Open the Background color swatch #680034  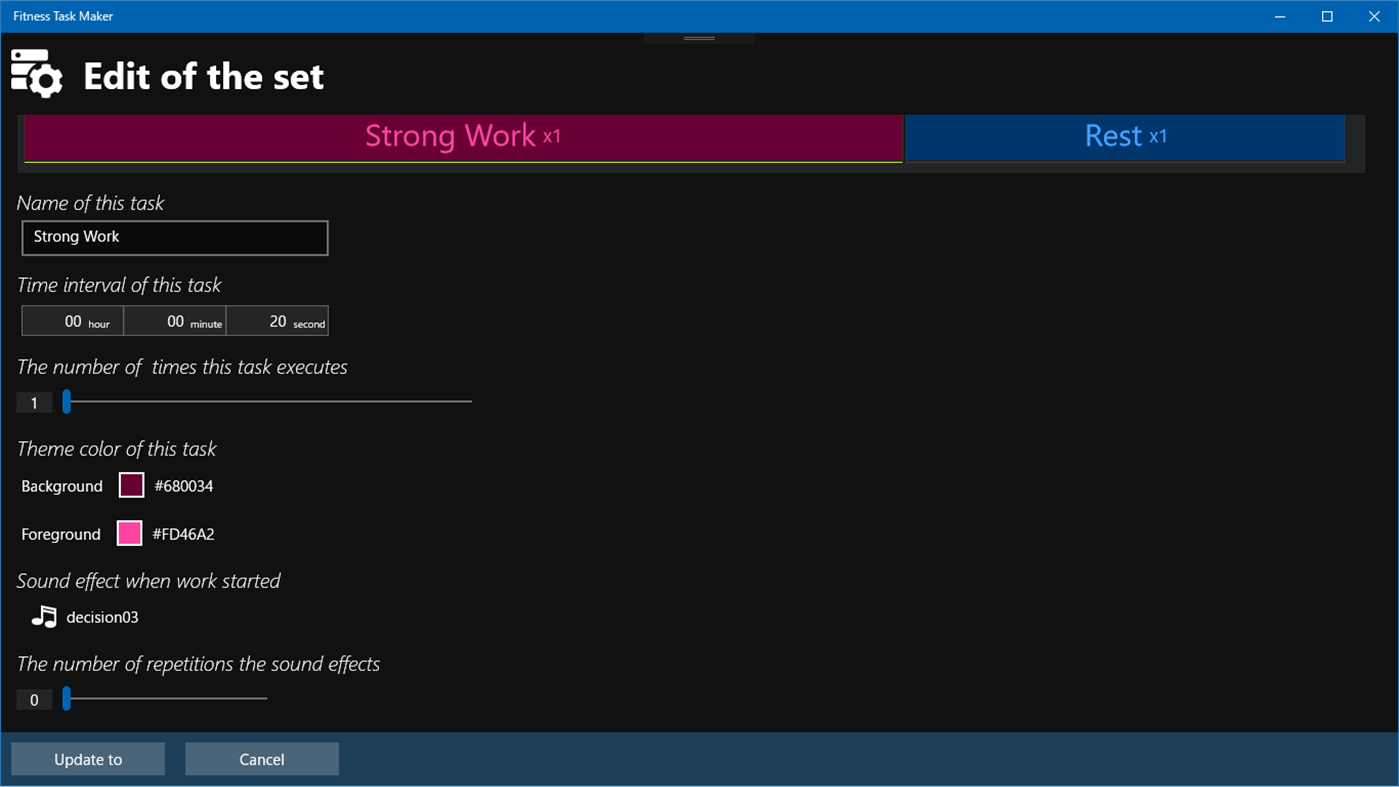130,485
